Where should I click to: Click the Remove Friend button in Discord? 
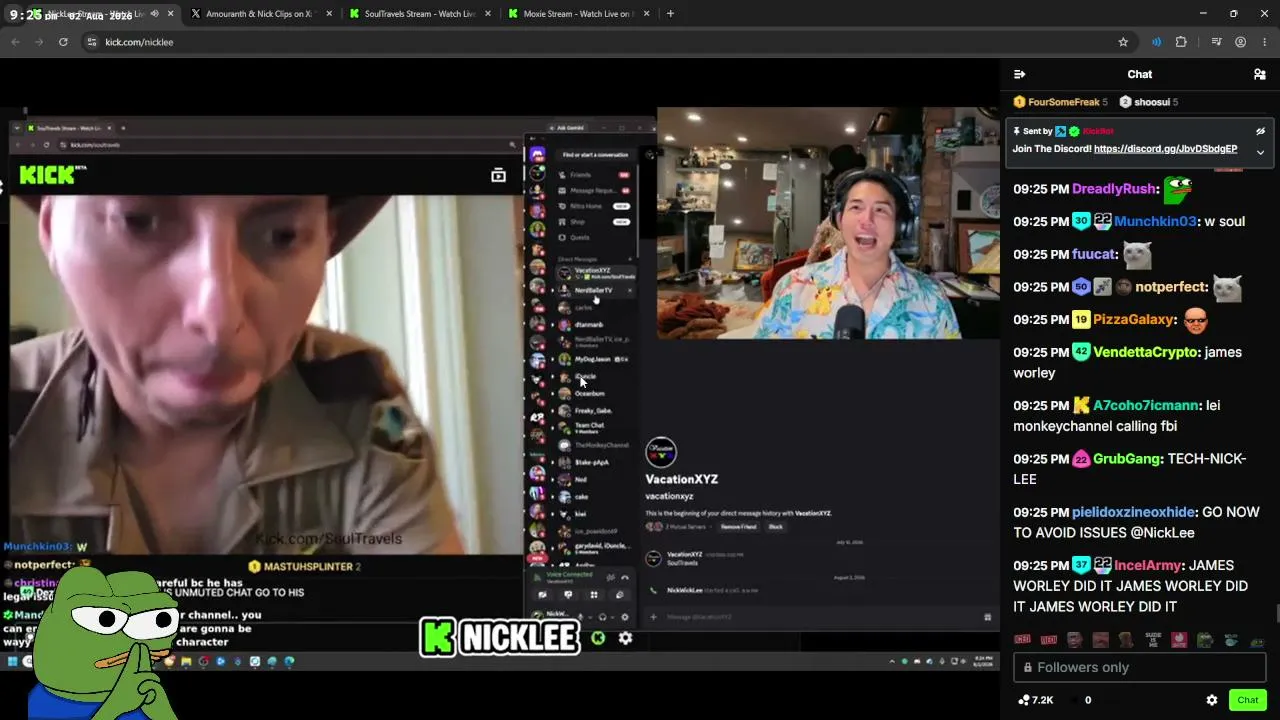coord(738,527)
